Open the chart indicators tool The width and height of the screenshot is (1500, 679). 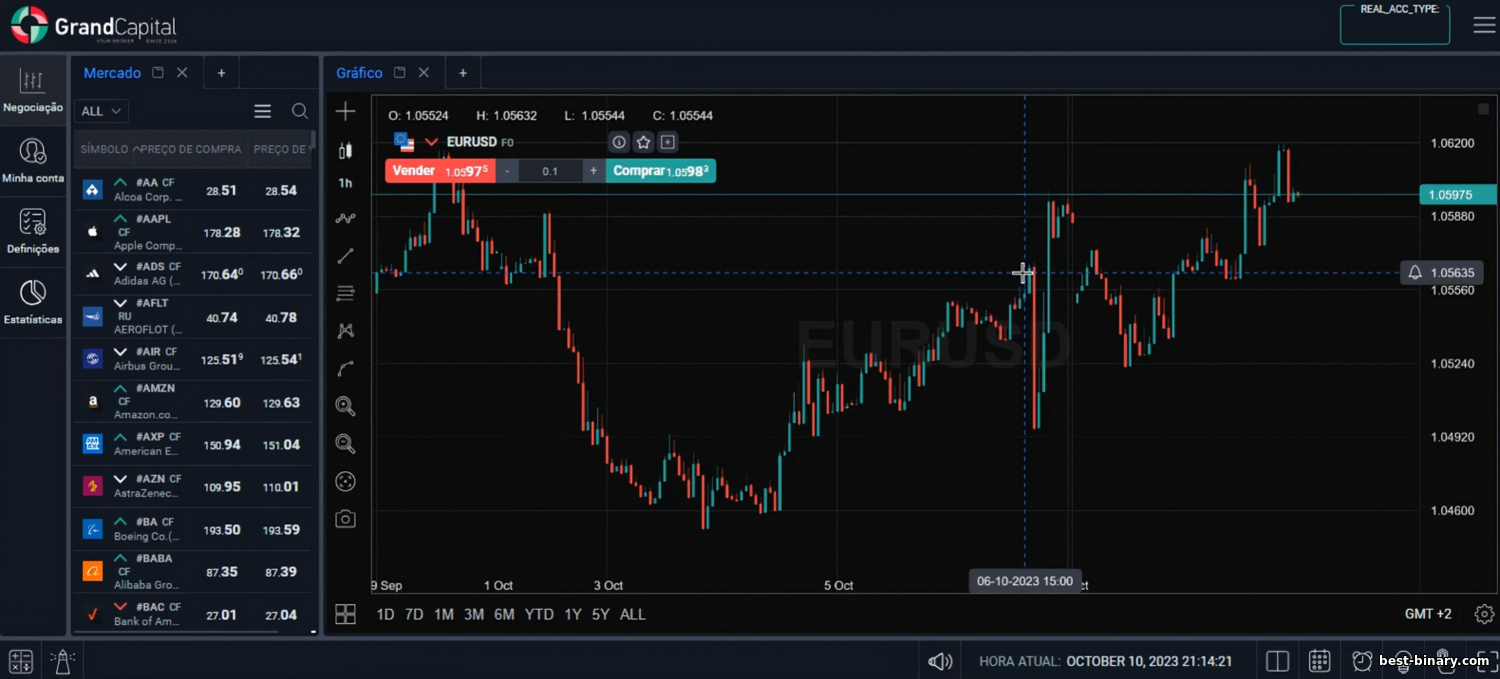point(345,218)
